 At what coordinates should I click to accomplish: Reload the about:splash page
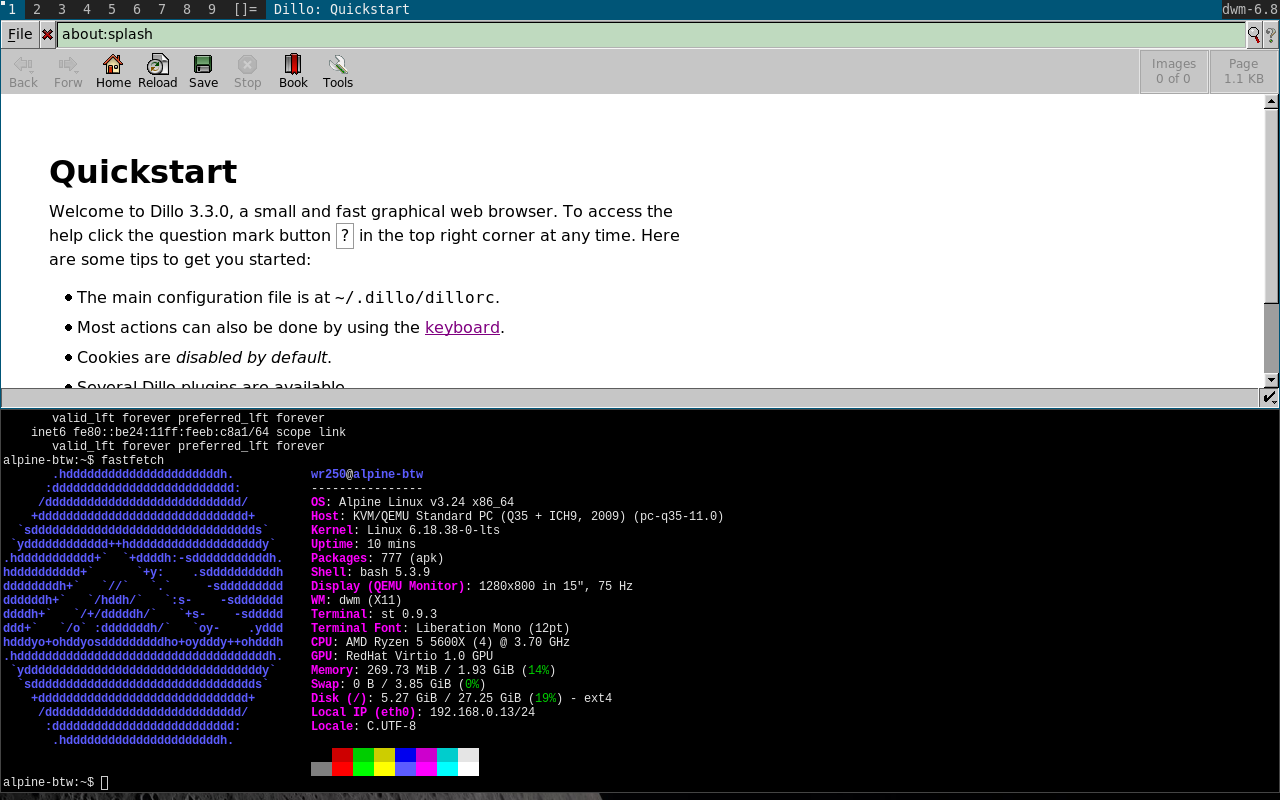tap(158, 72)
